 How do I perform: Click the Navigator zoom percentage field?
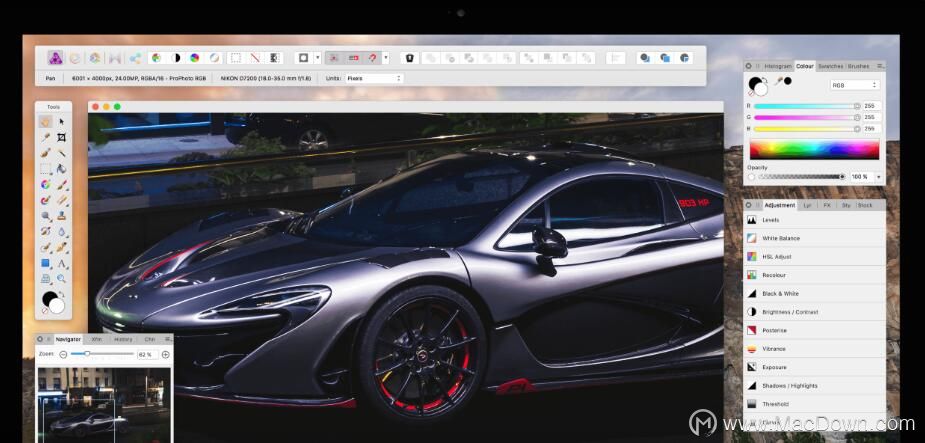pos(145,355)
